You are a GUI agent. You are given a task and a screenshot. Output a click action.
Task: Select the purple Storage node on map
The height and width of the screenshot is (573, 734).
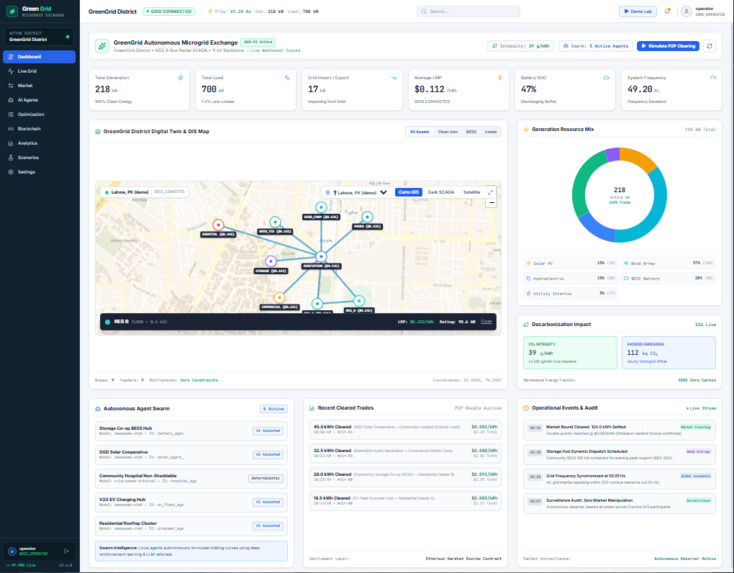(x=271, y=261)
